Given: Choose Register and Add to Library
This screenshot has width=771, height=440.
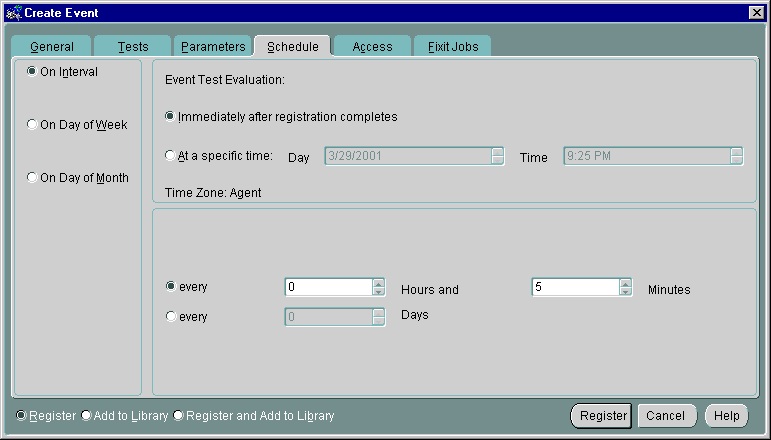Looking at the screenshot, I should point(179,415).
